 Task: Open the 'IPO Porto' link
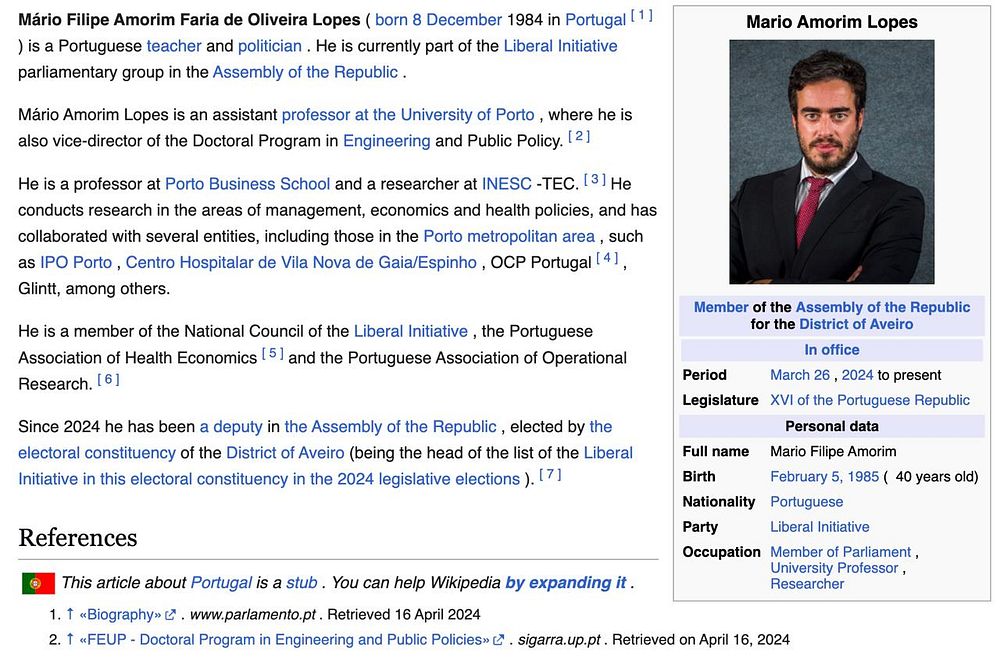(76, 263)
